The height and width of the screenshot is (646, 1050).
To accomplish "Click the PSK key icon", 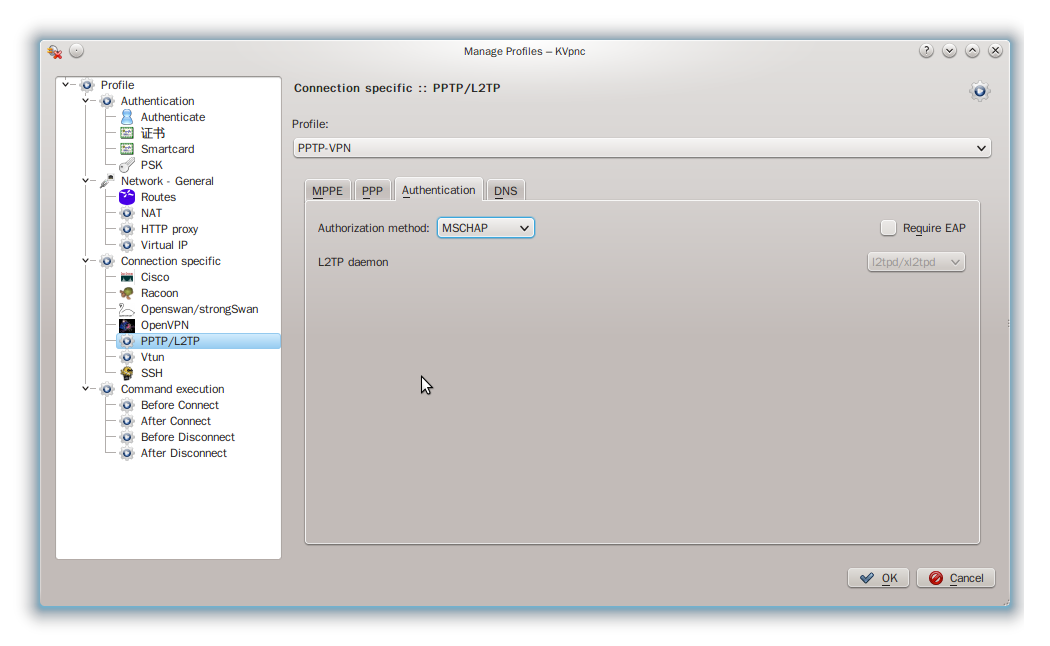I will pyautogui.click(x=127, y=165).
